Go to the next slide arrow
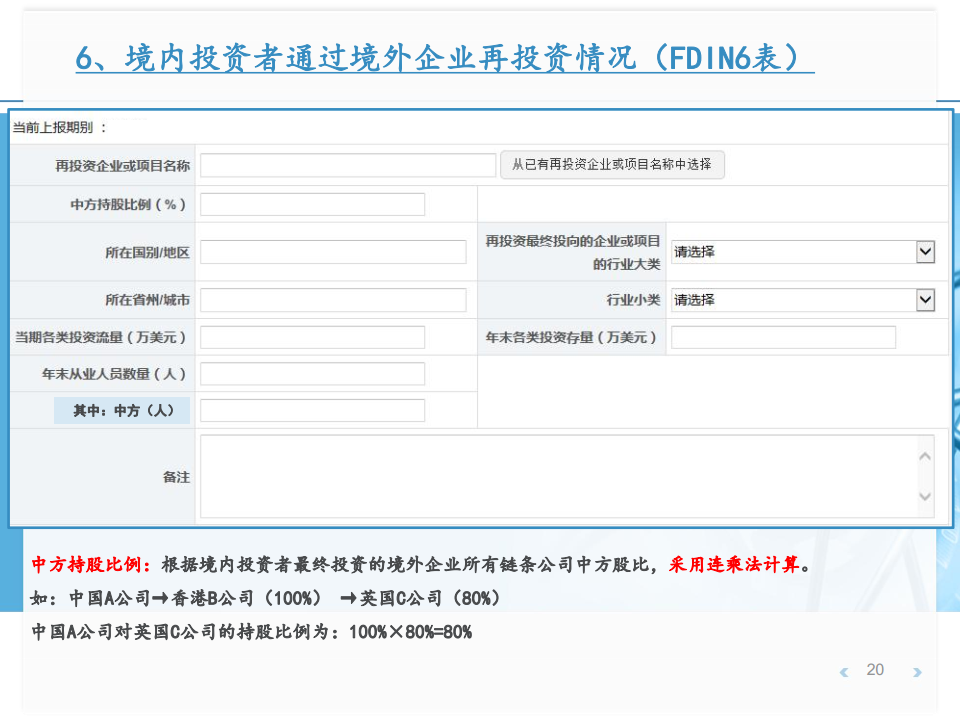 (916, 672)
